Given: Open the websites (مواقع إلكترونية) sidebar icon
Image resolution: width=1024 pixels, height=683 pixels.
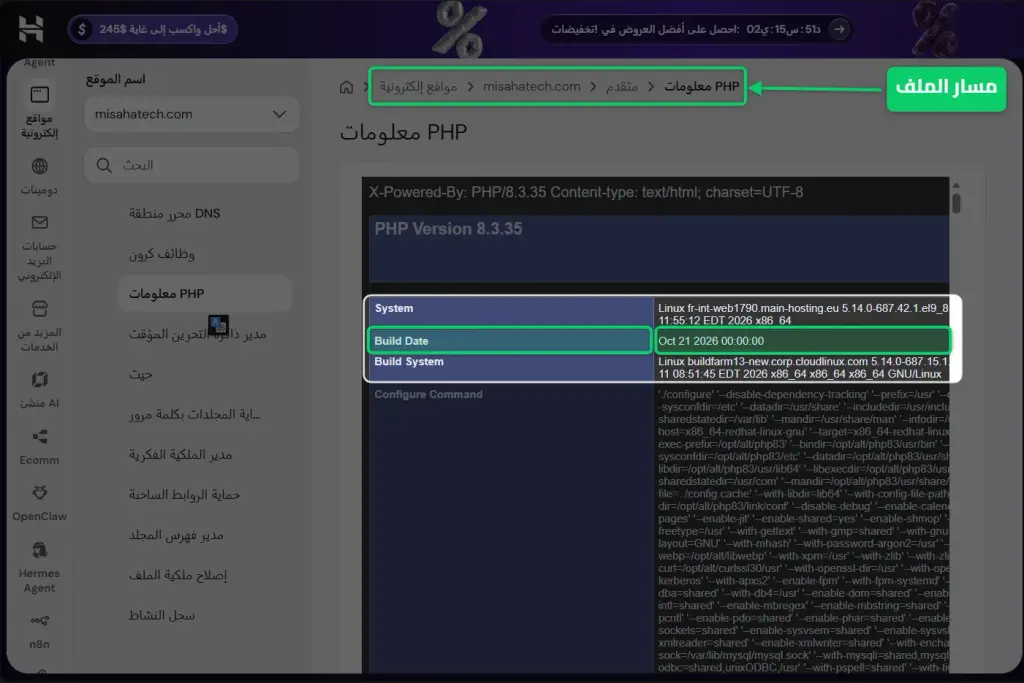Looking at the screenshot, I should (39, 95).
